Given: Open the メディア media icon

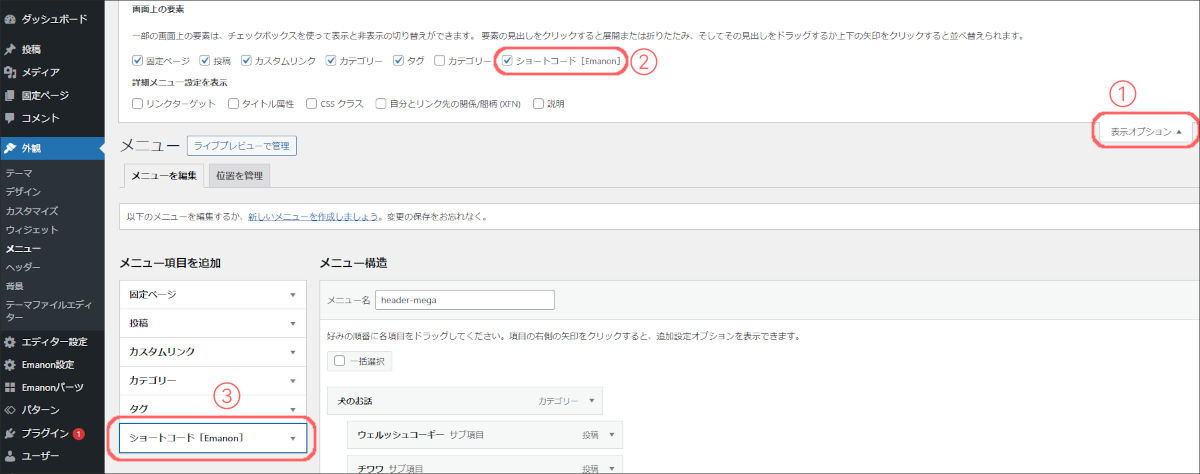Looking at the screenshot, I should tap(10, 72).
